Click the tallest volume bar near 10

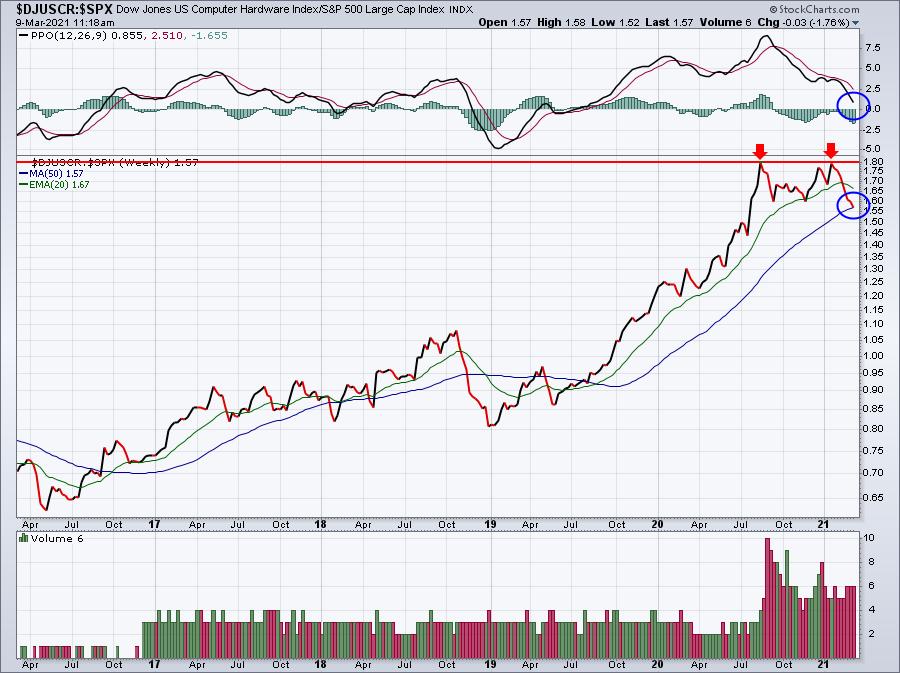[767, 598]
